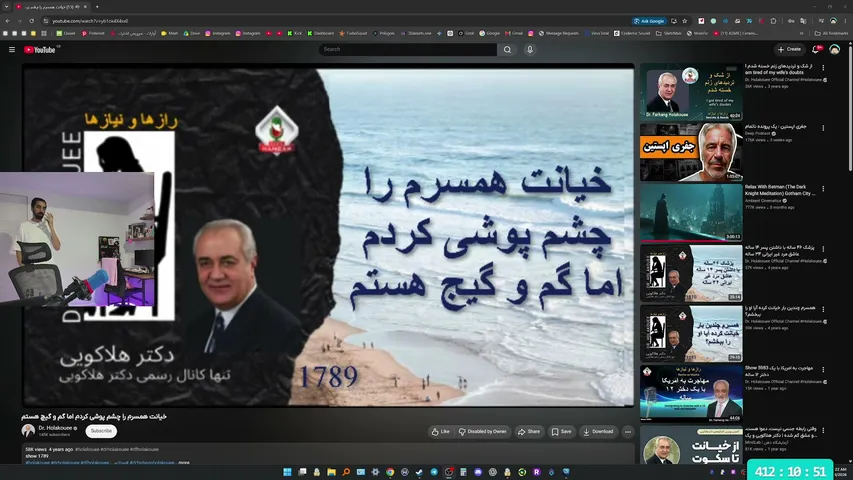Open the browser extensions puzzle icon
Viewport: 853px width, 480px height.
click(x=773, y=21)
